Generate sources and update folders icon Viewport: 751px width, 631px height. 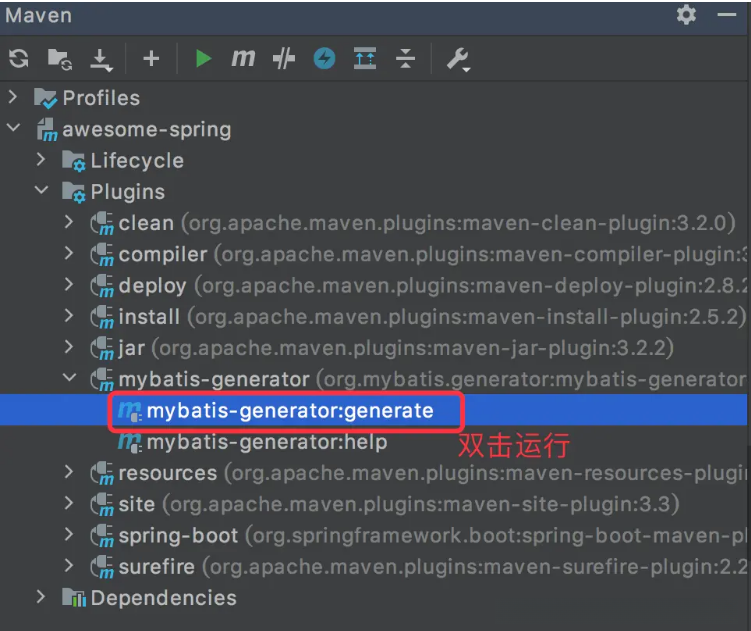point(60,59)
